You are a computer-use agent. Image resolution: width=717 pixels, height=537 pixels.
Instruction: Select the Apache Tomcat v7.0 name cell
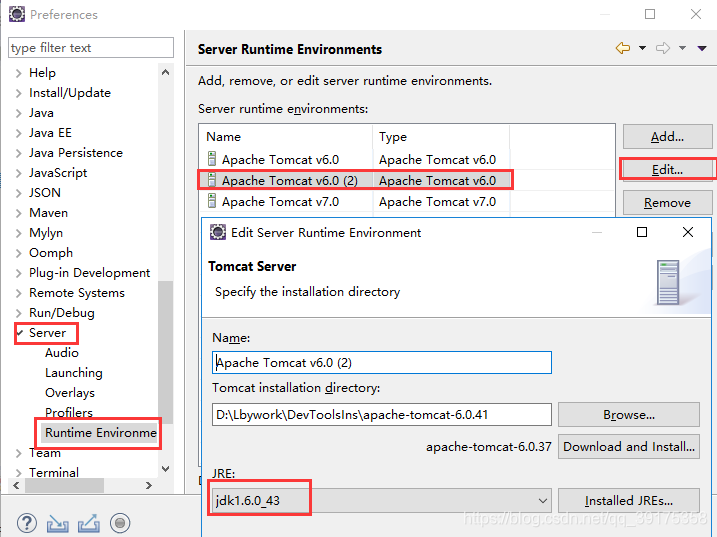[280, 201]
